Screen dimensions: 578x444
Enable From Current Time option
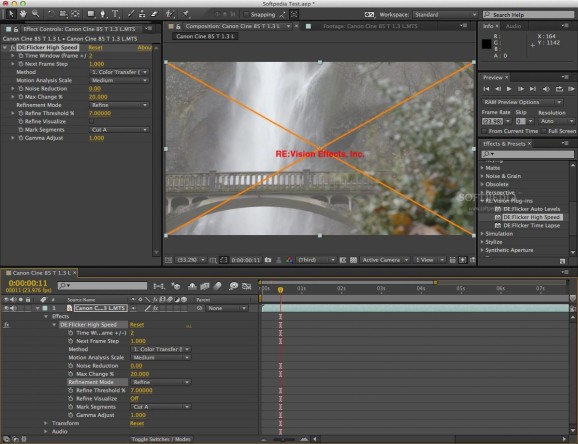point(484,131)
